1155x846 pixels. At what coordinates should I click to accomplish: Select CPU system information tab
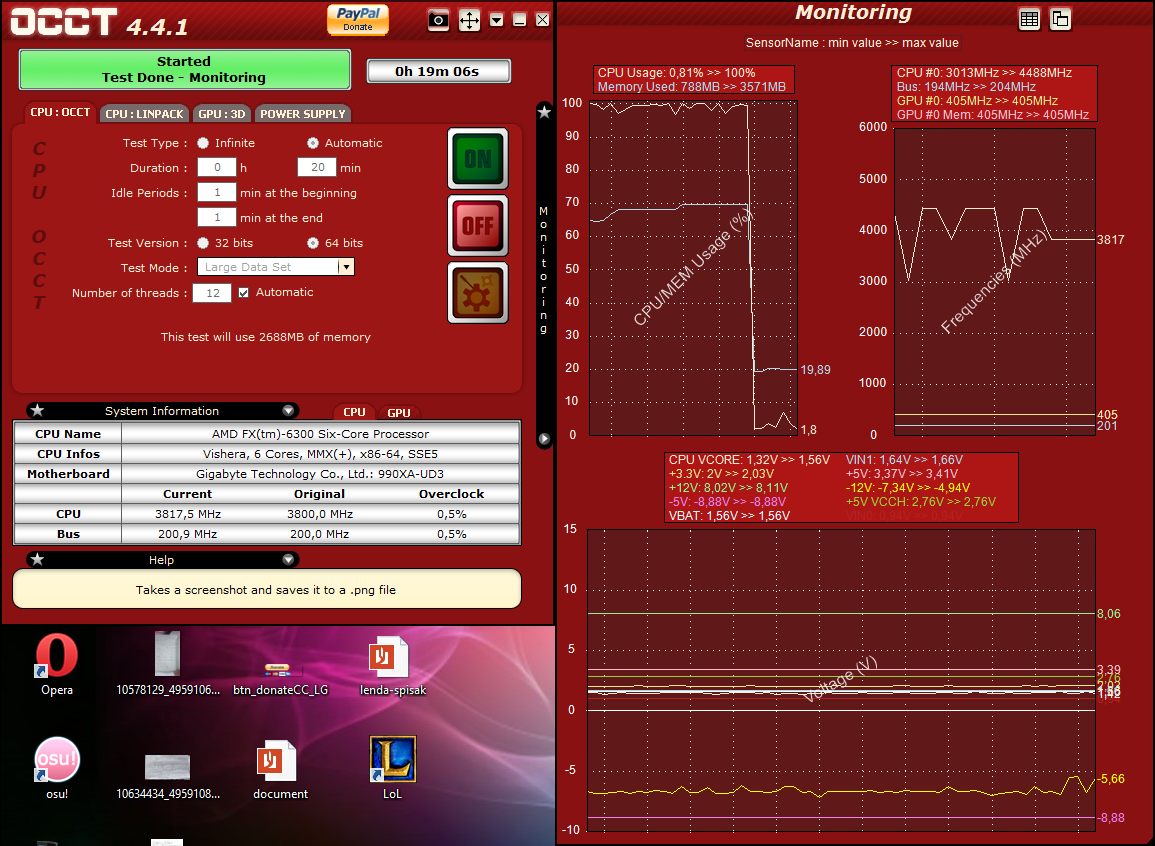click(354, 412)
